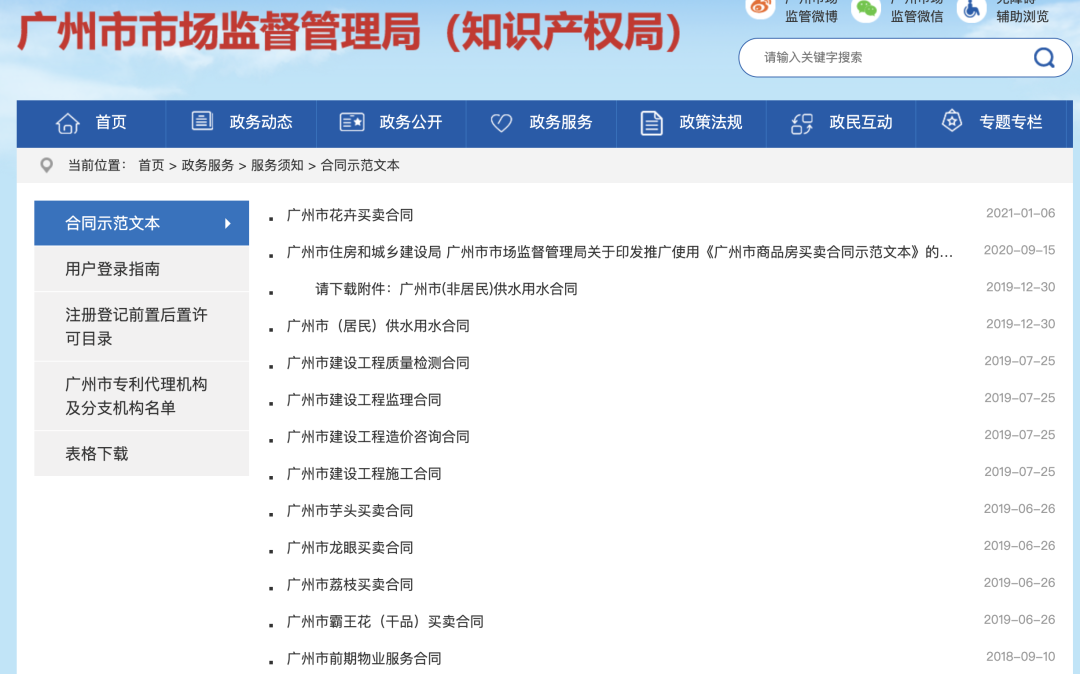Screen dimensions: 1080x674
Task: Open the 政务公开 navigation menu
Action: (391, 123)
